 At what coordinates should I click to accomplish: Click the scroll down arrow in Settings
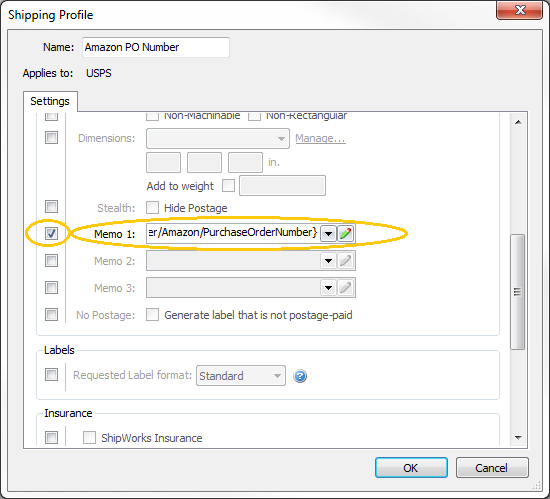tap(518, 438)
